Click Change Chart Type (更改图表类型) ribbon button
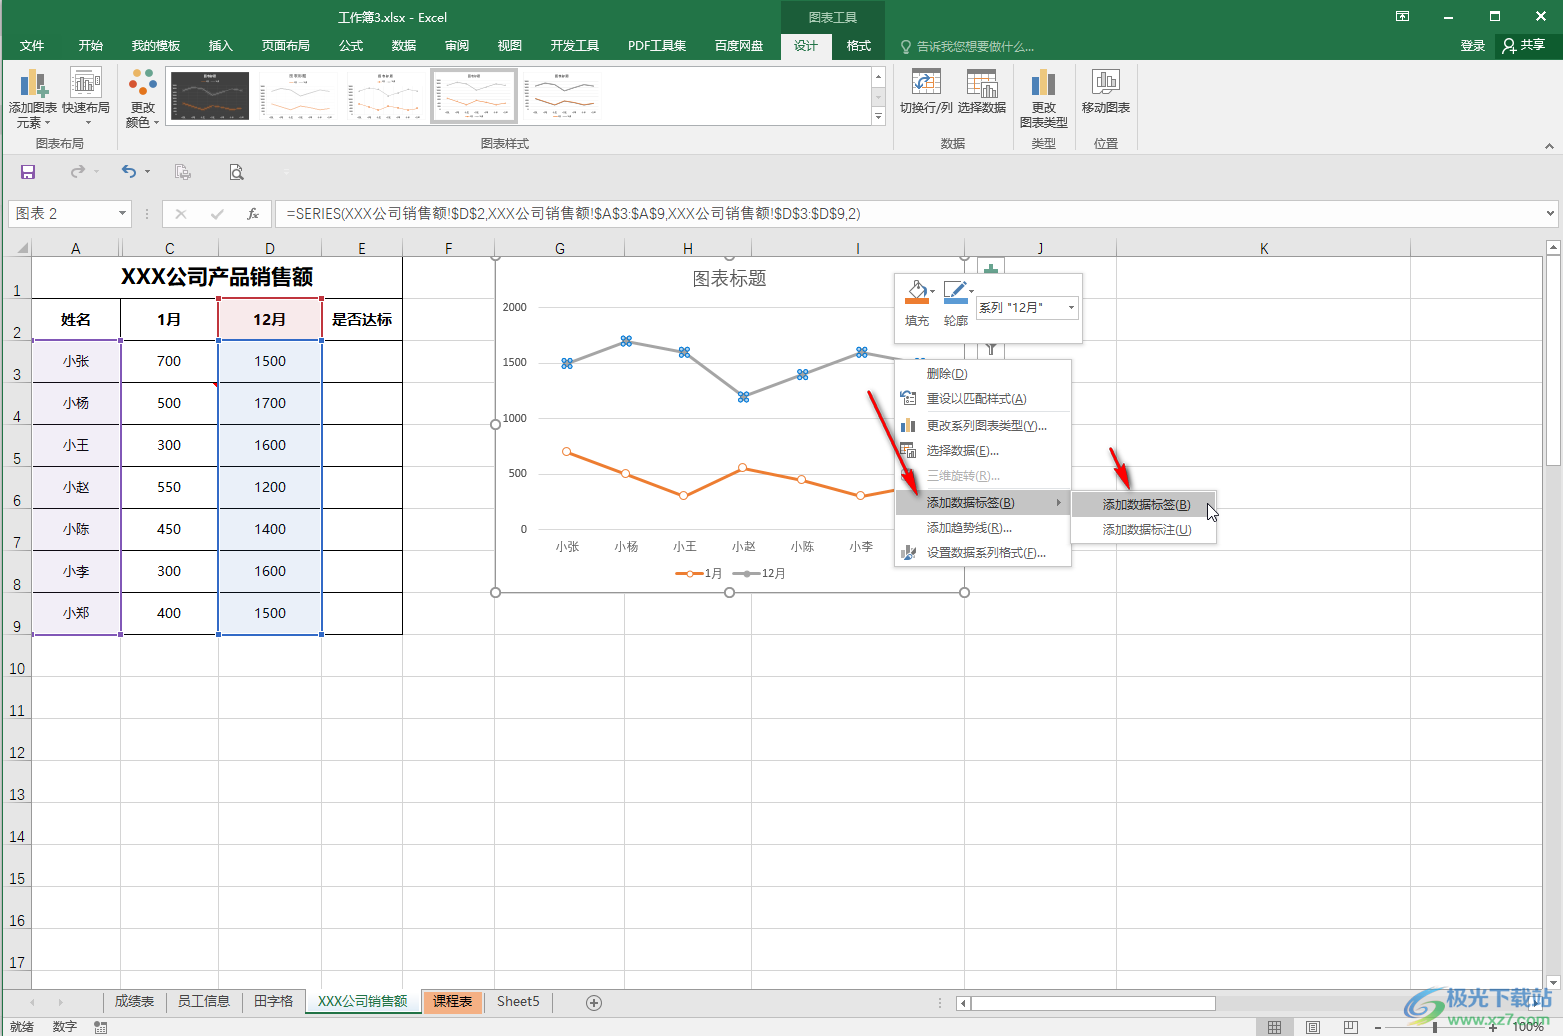The height and width of the screenshot is (1036, 1563). [1044, 98]
